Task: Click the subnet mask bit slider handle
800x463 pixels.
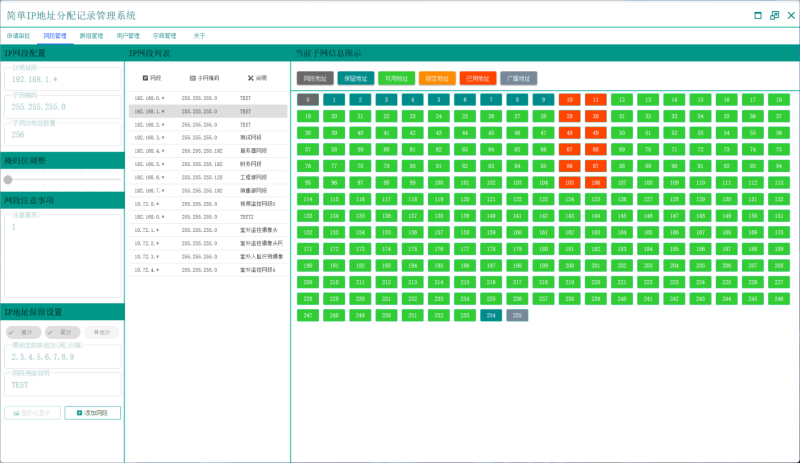Action: tap(8, 180)
